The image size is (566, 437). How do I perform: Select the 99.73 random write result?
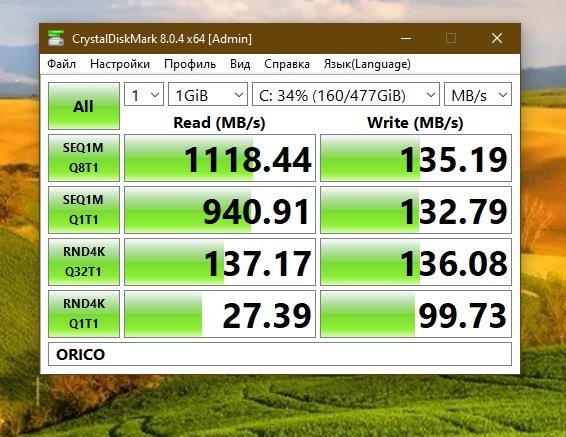click(416, 314)
